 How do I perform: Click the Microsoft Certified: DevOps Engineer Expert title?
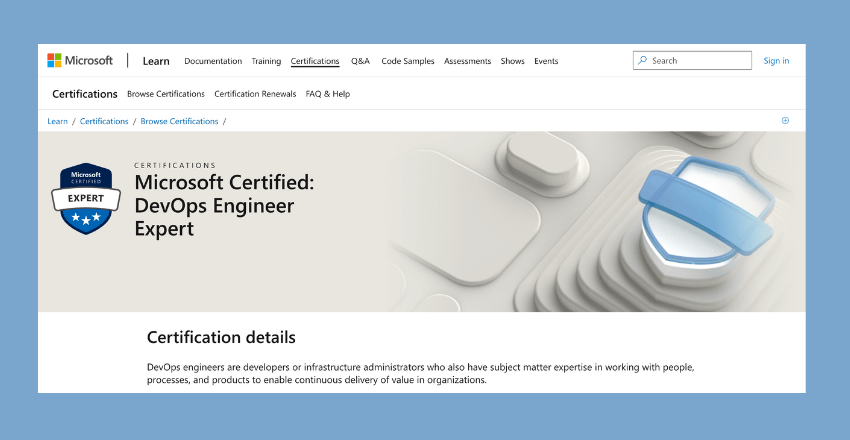coord(224,205)
